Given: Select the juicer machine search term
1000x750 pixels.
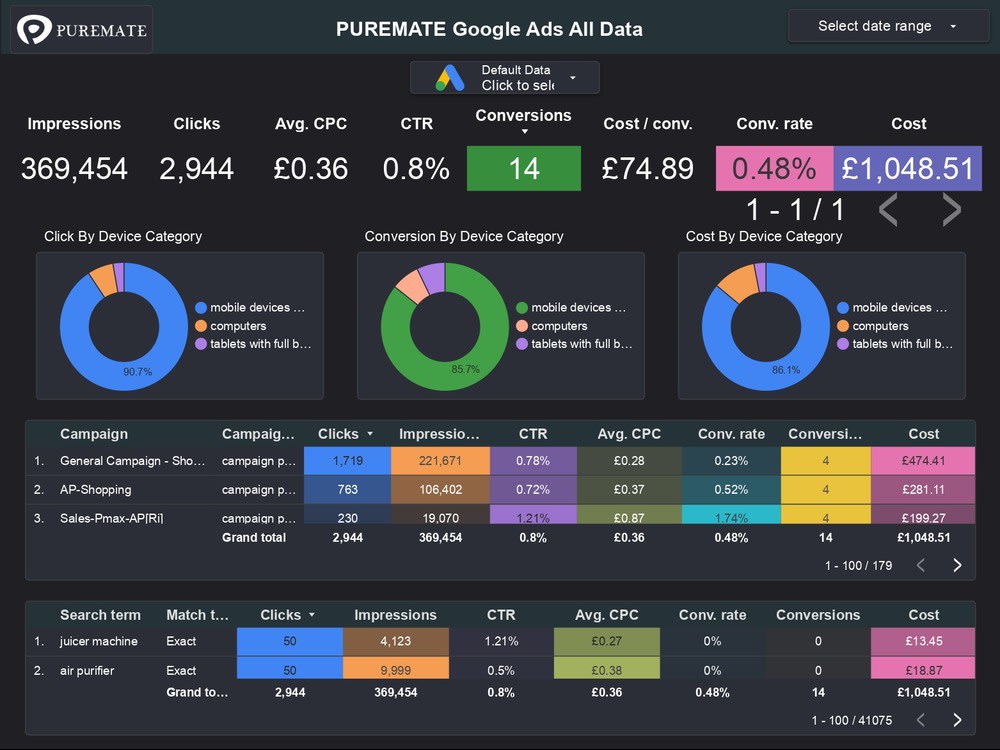Looking at the screenshot, I should point(99,641).
